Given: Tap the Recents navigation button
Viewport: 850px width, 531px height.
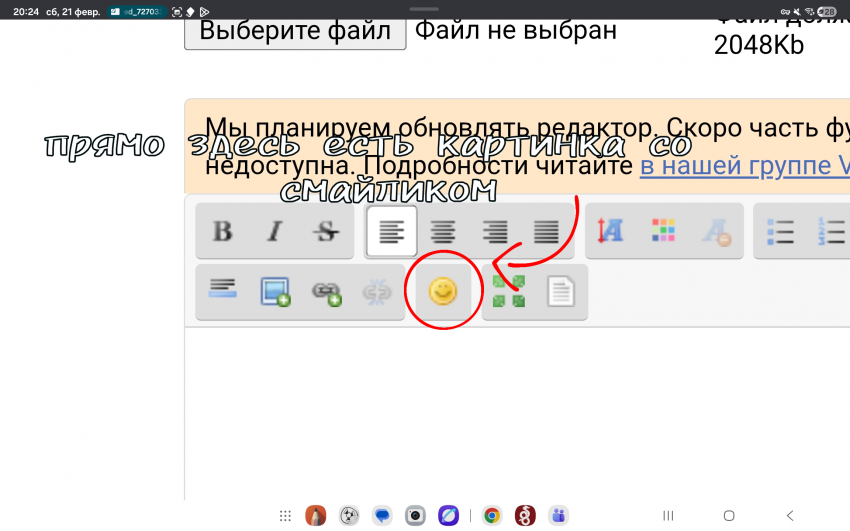Looking at the screenshot, I should 668,515.
